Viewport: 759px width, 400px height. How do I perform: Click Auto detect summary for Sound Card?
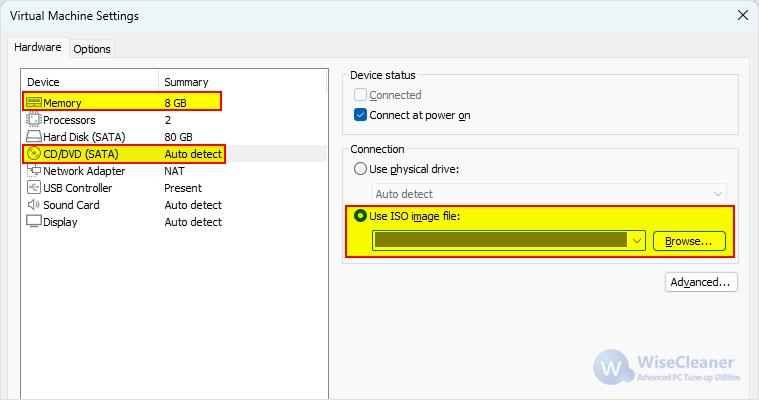(193, 205)
